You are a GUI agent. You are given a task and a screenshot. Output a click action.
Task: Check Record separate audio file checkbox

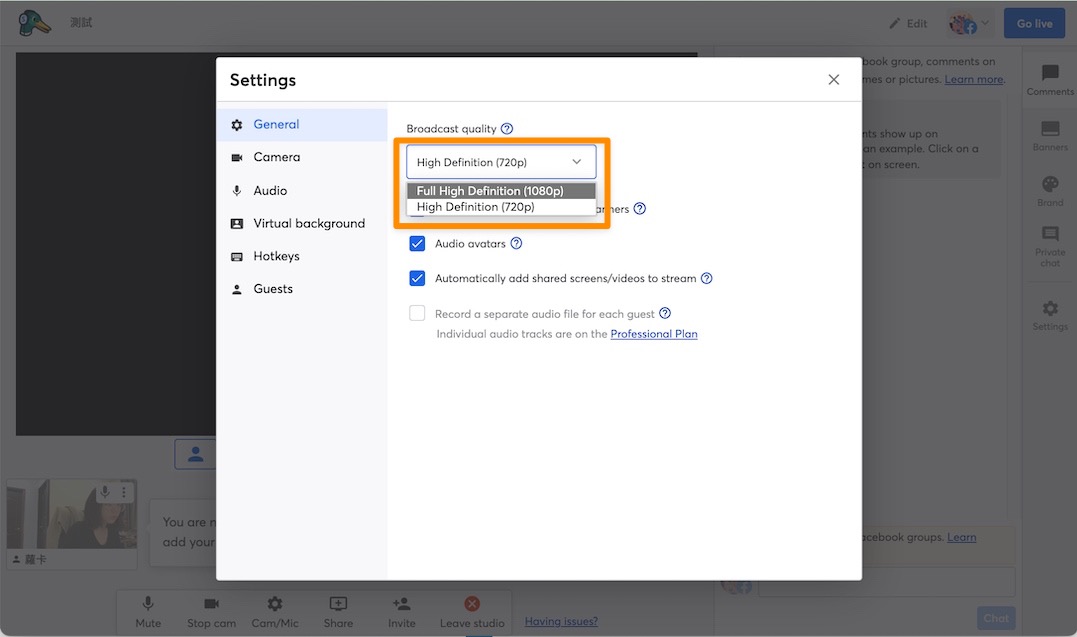pyautogui.click(x=417, y=313)
